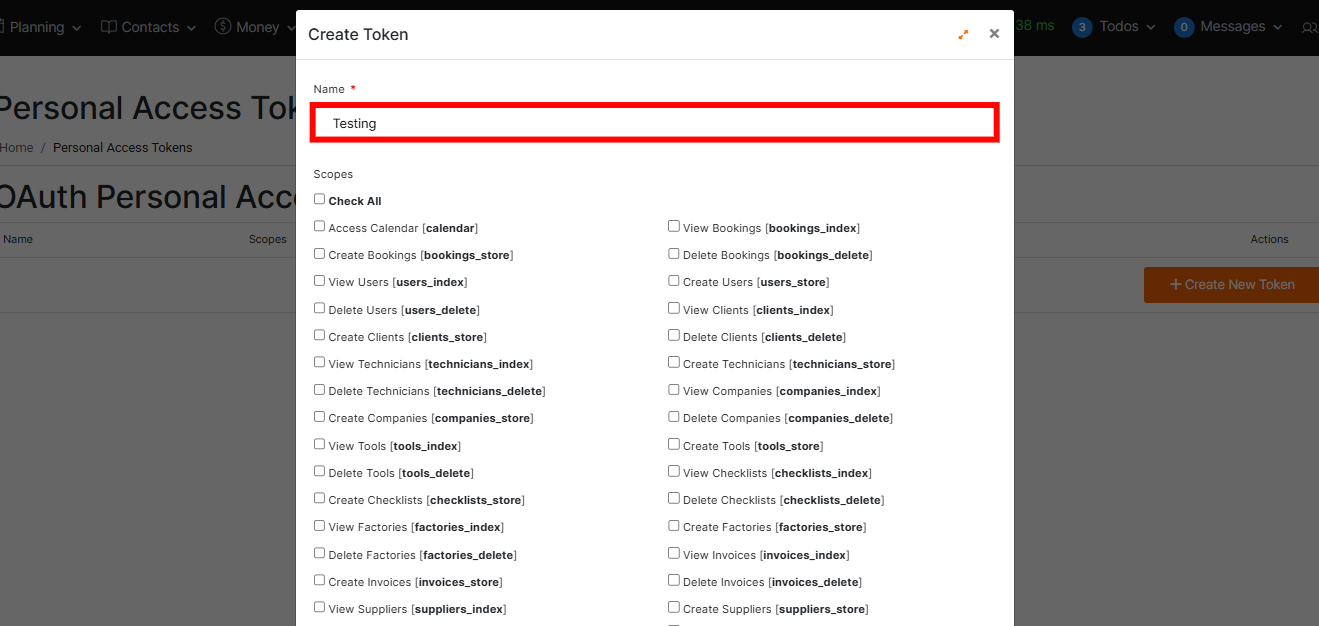The height and width of the screenshot is (626, 1319).
Task: Check the Delete Invoices scope
Action: (x=674, y=579)
